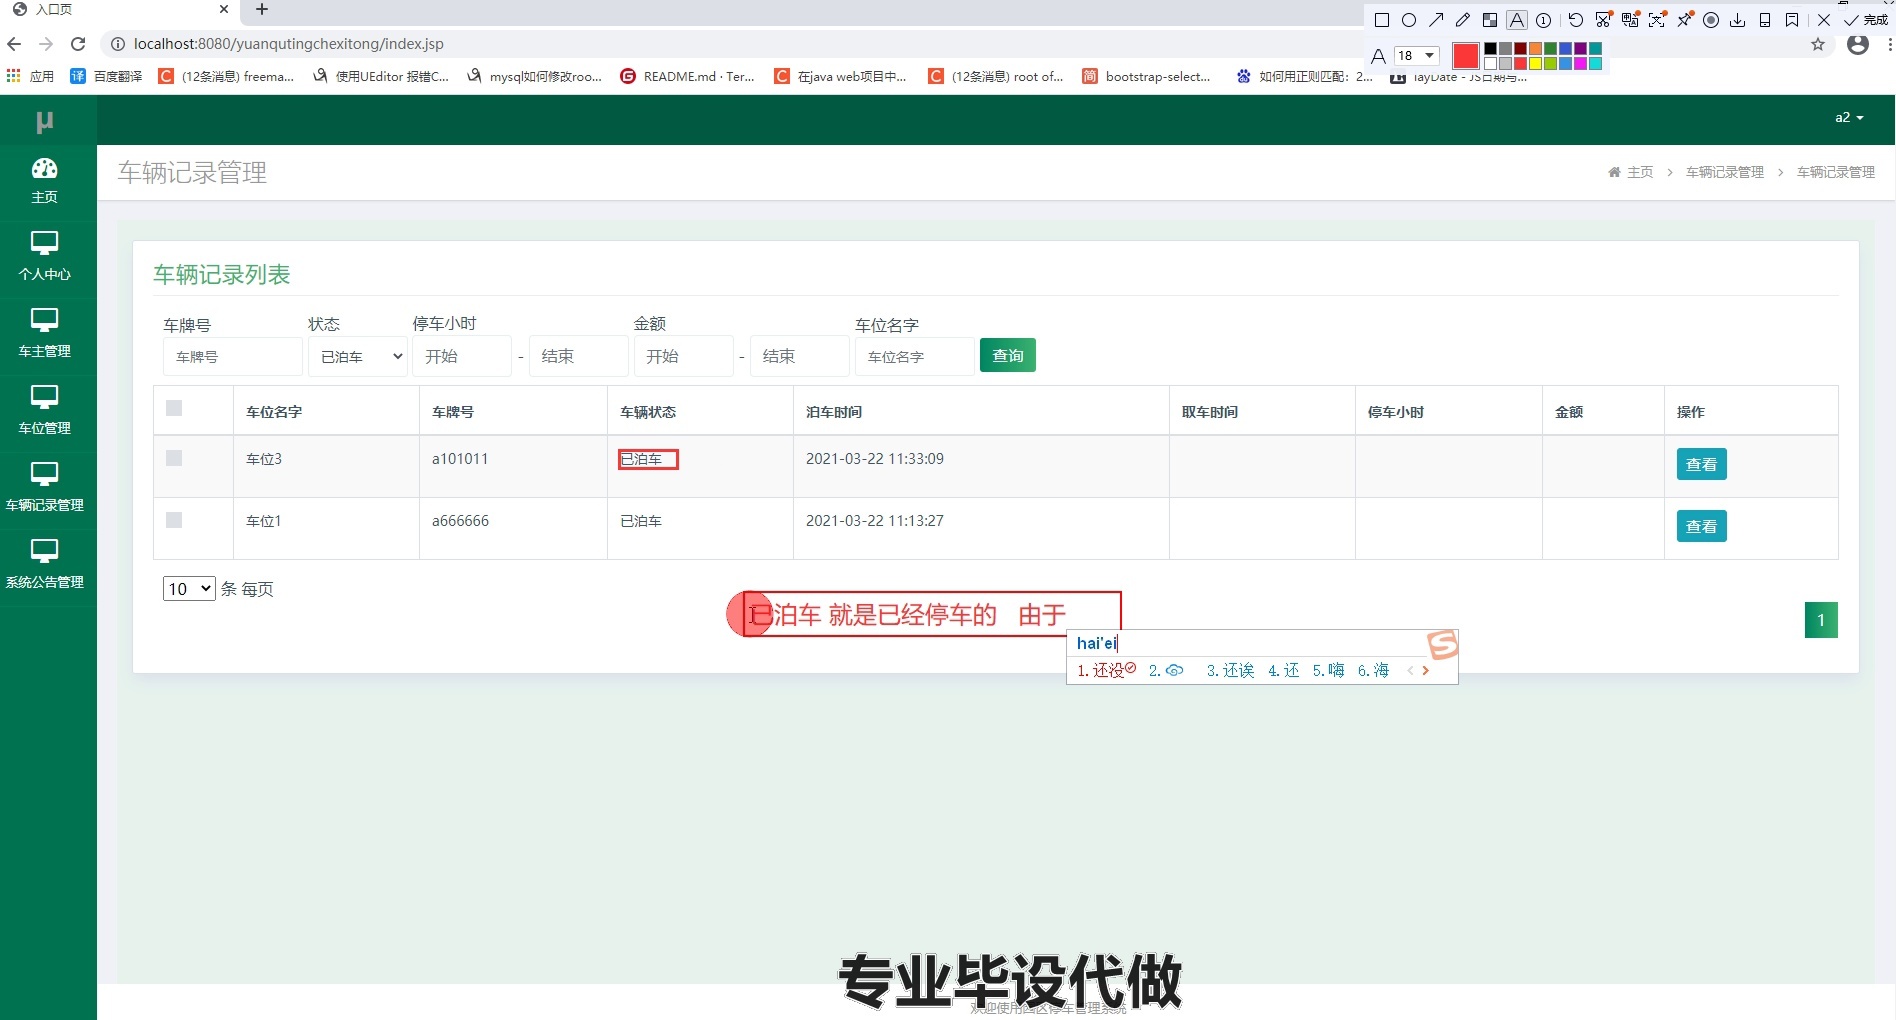Select the mosaic blur tool
The height and width of the screenshot is (1020, 1896).
pyautogui.click(x=1490, y=20)
